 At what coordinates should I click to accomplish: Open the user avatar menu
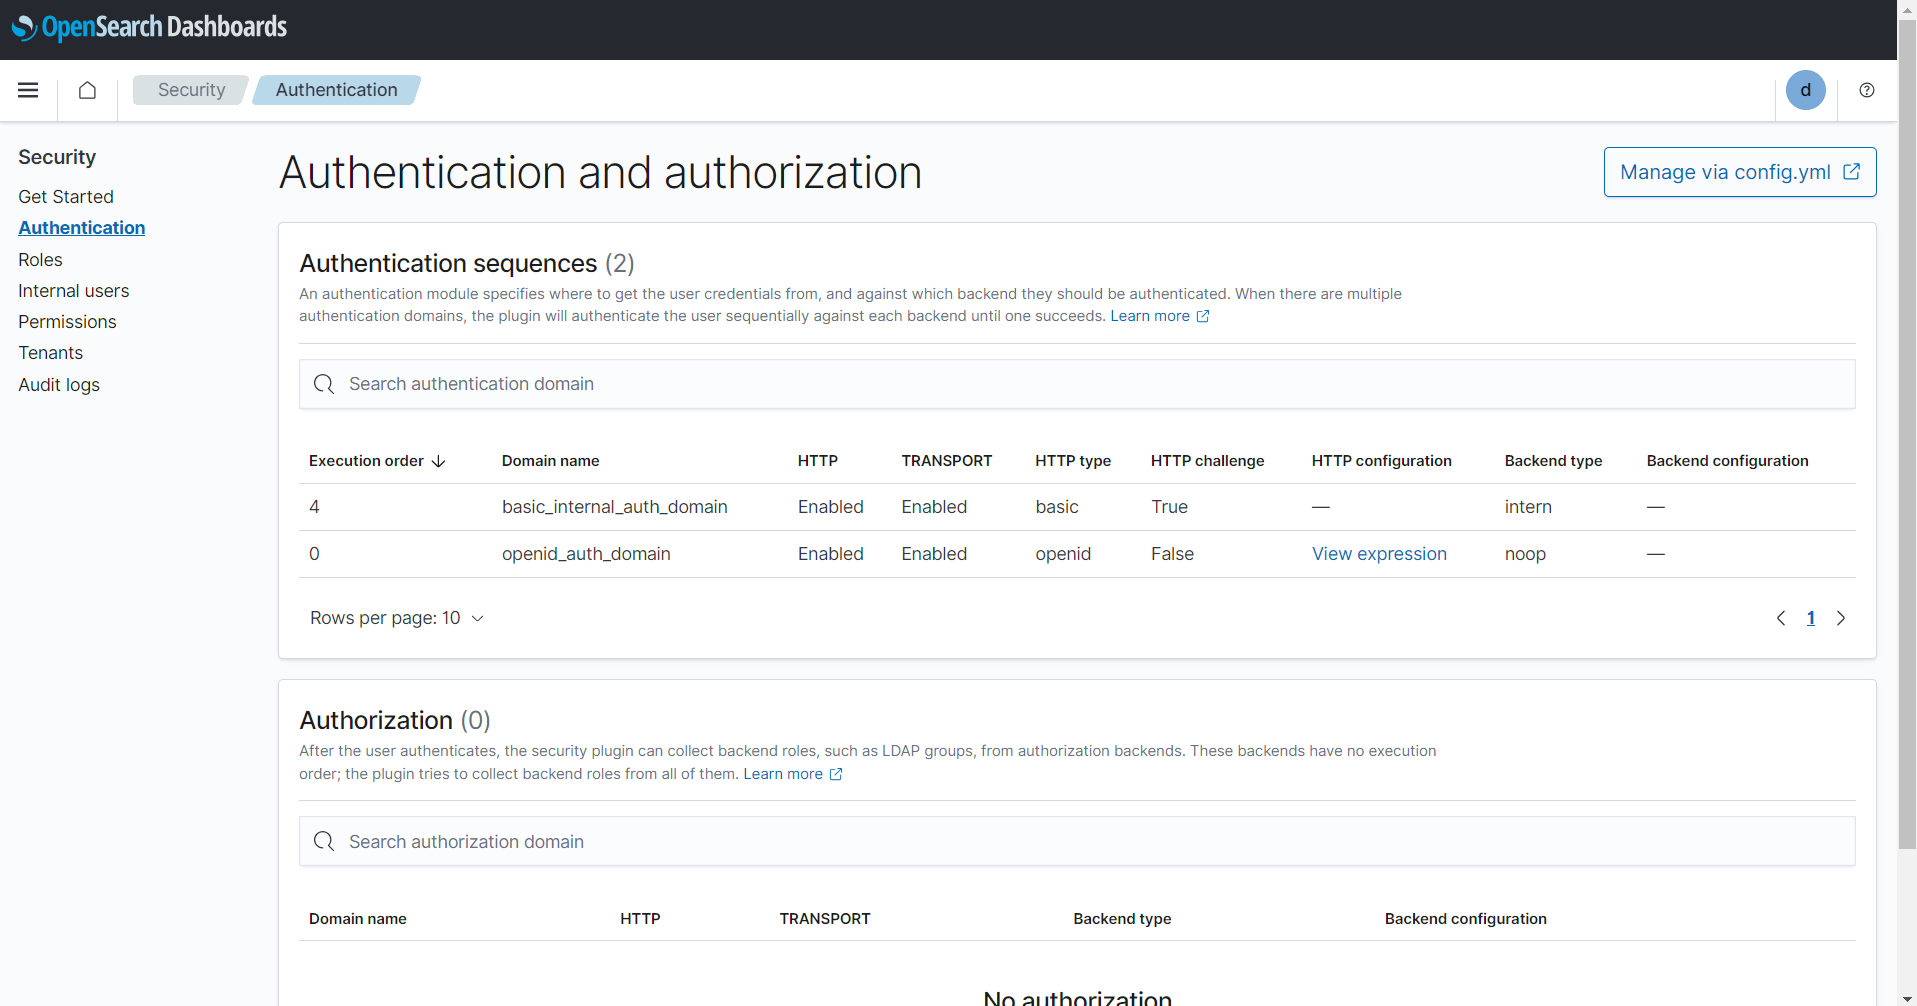(x=1805, y=90)
